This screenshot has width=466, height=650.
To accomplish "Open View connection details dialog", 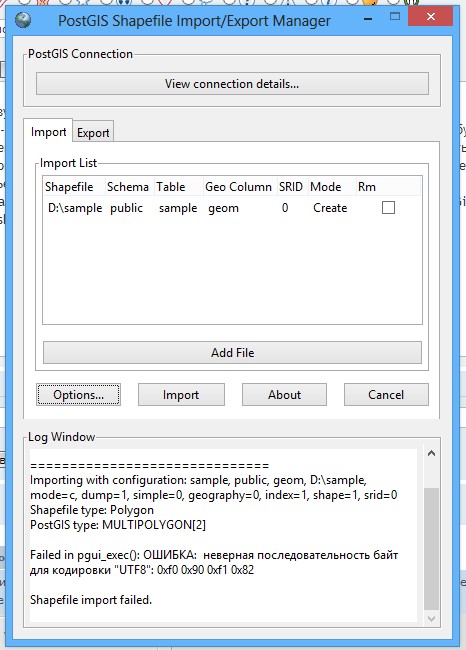I will tap(232, 84).
